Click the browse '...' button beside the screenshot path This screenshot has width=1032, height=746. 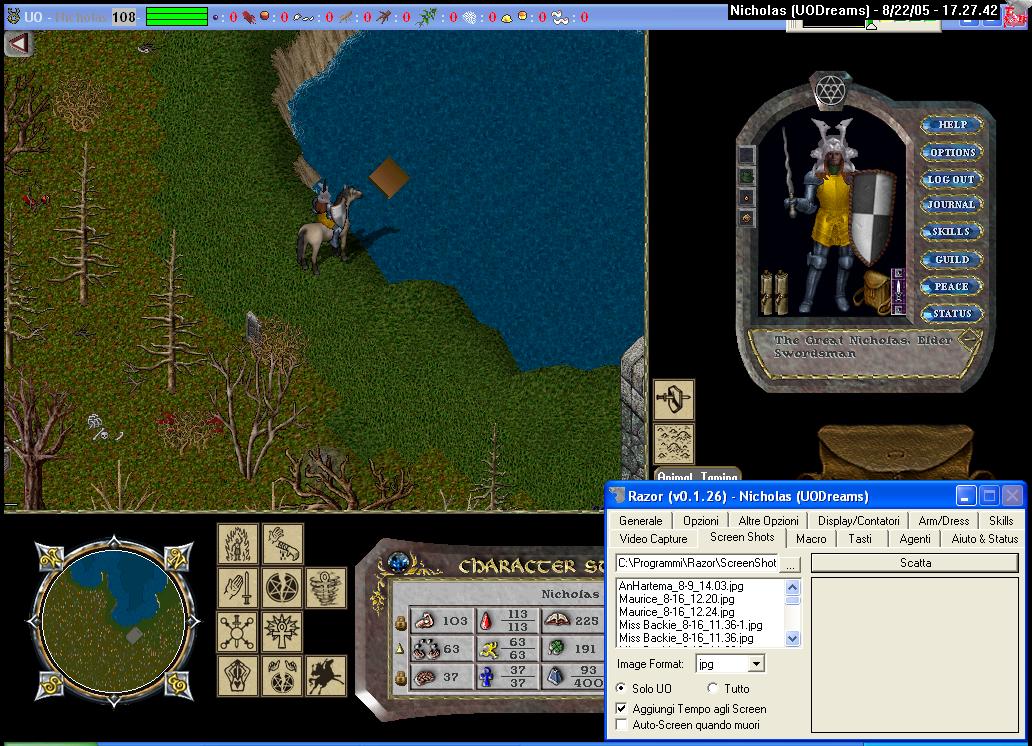(790, 564)
